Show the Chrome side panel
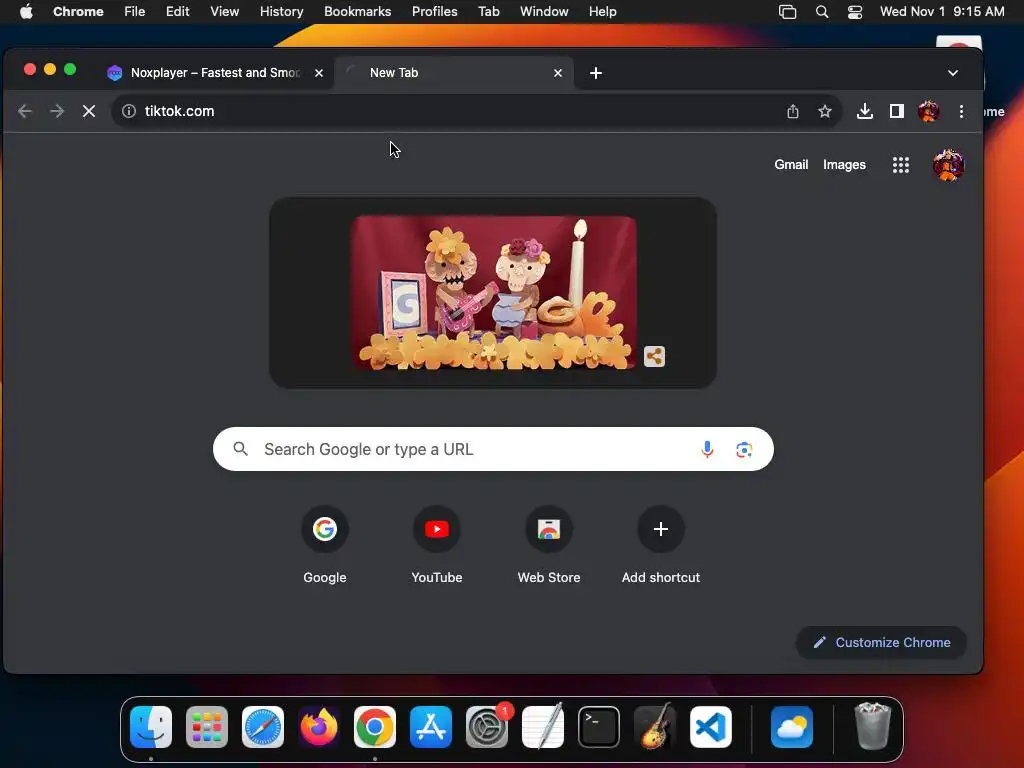The image size is (1024, 768). [897, 111]
